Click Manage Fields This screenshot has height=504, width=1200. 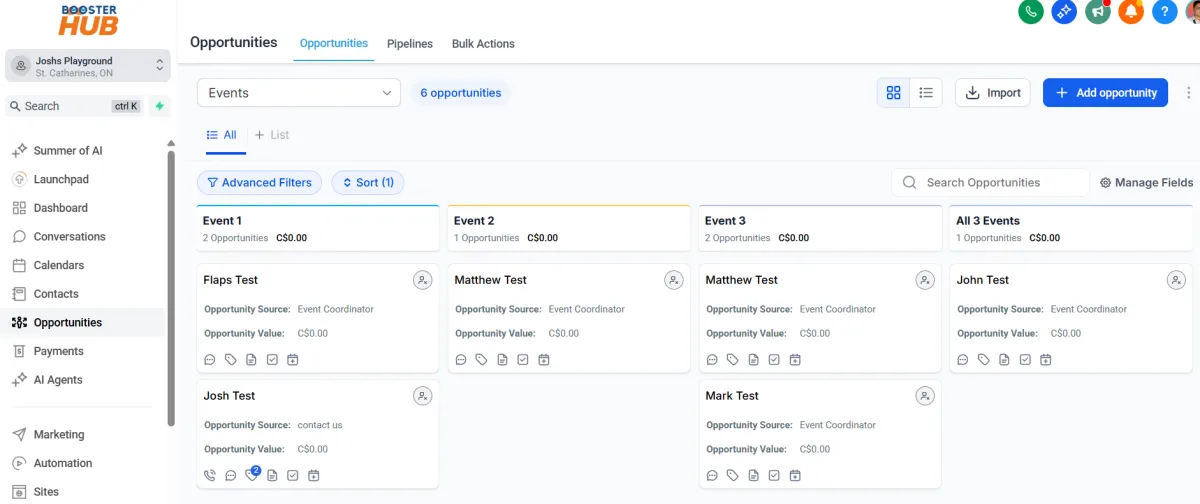tap(1146, 183)
